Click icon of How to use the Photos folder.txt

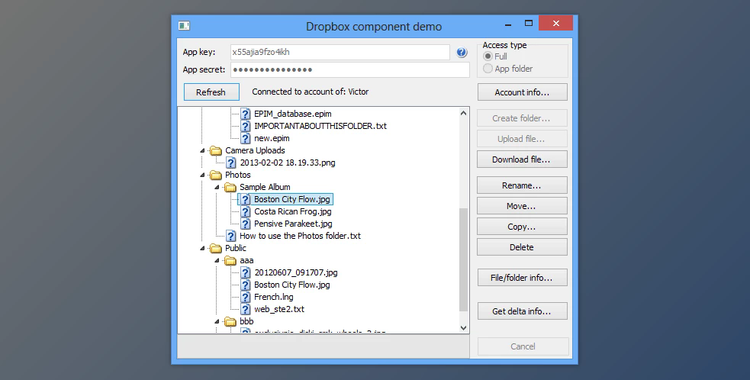(231, 236)
